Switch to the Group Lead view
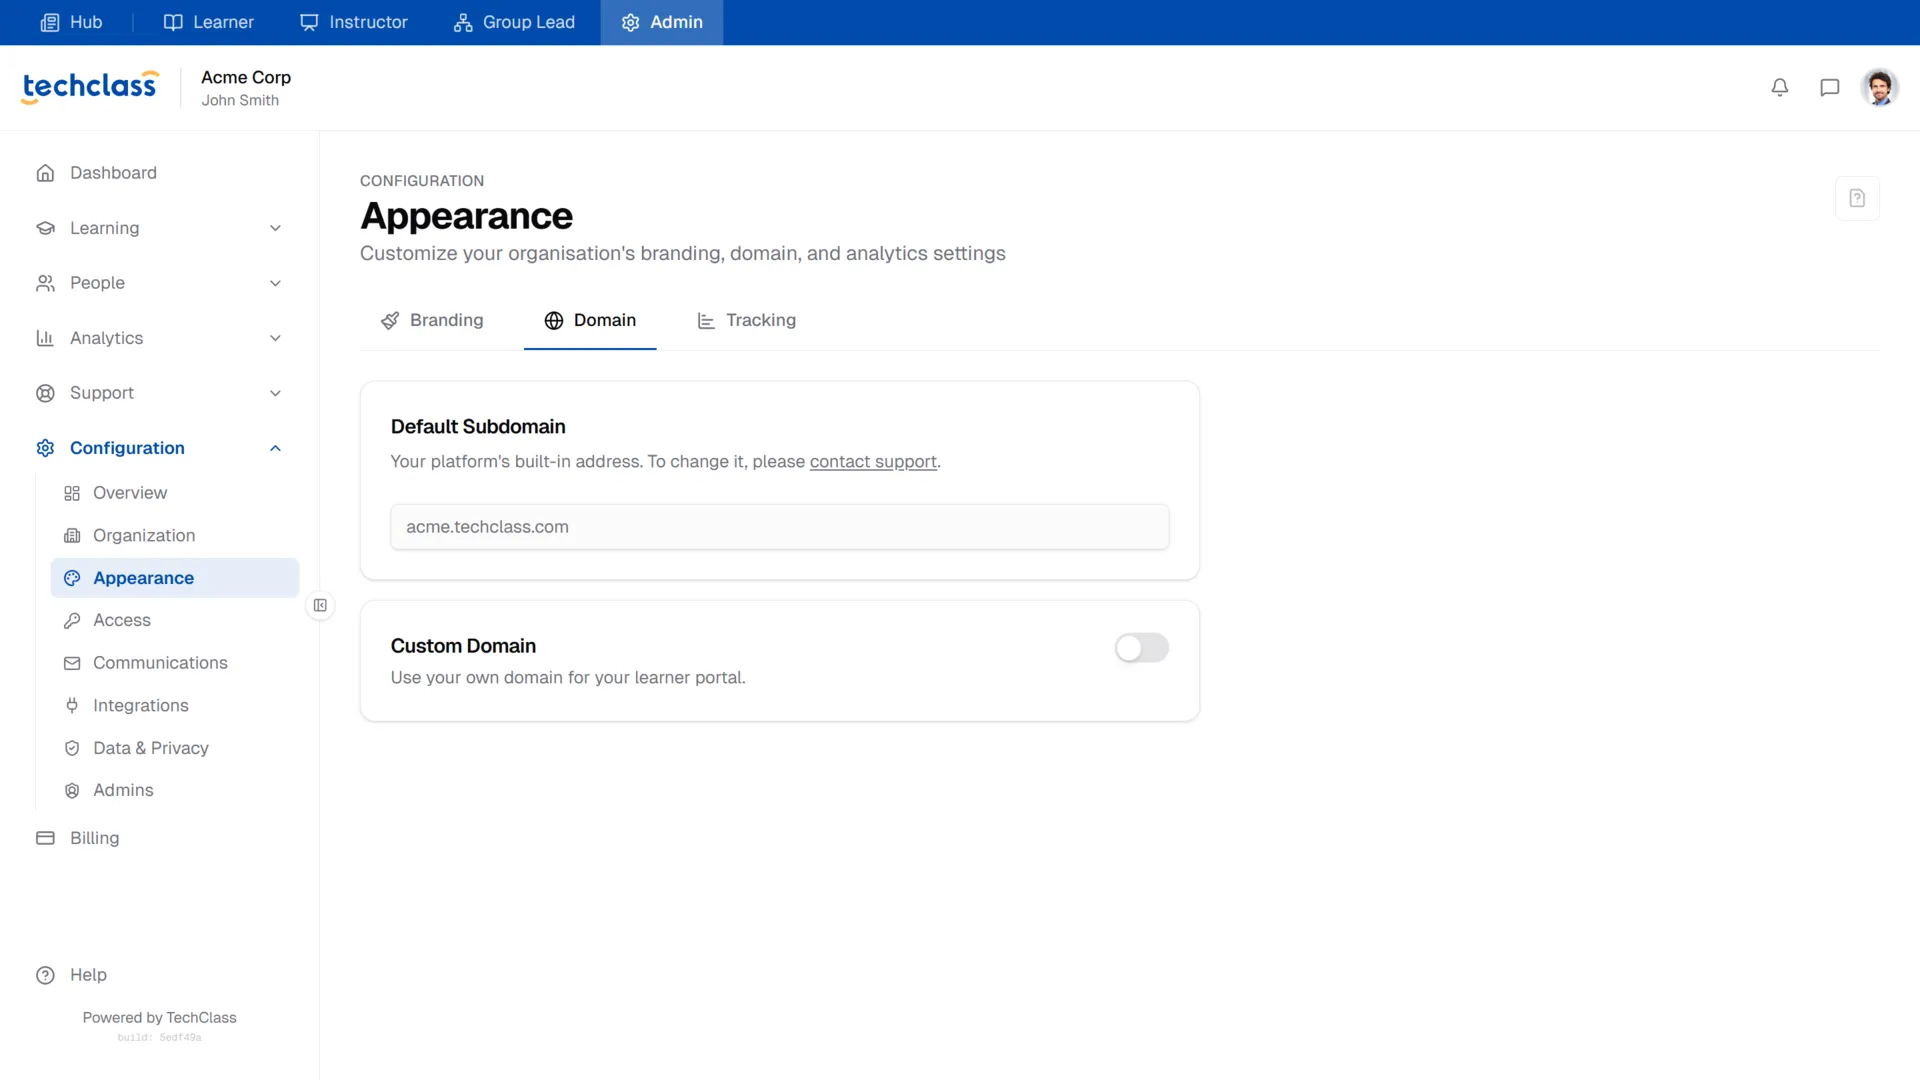 click(514, 22)
